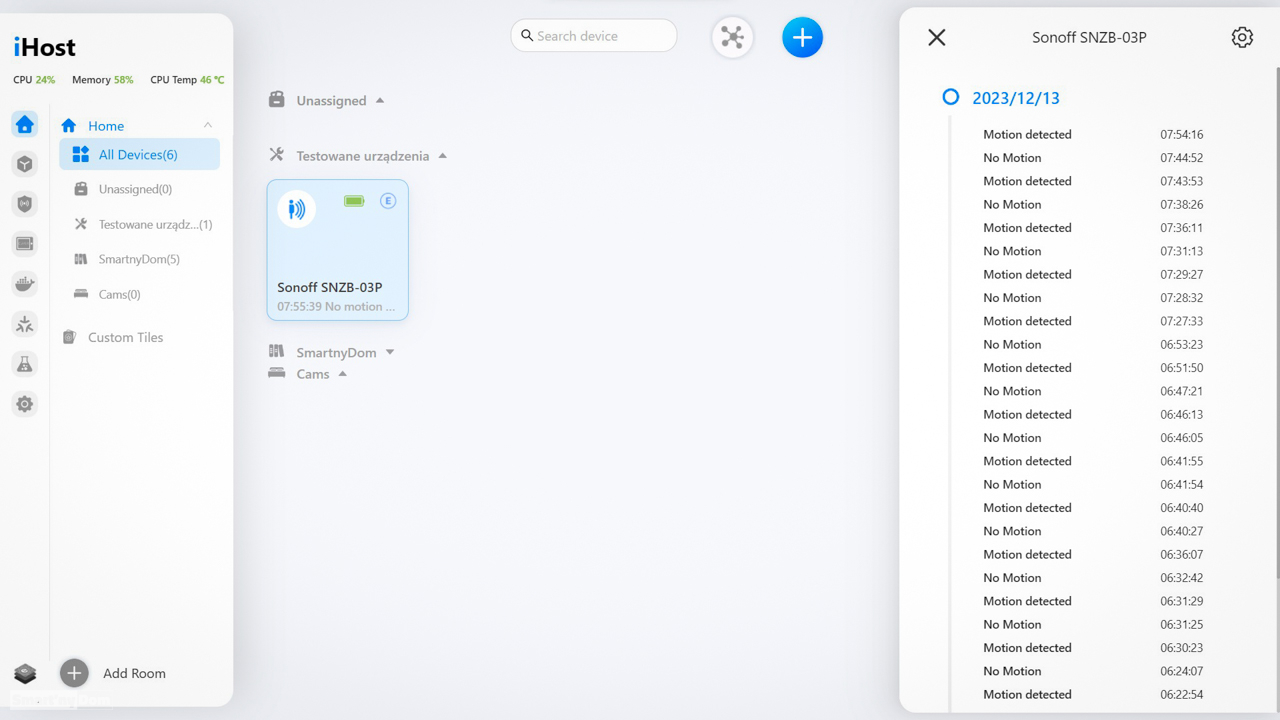
Task: Collapse the Testowane urządzenia section arrow
Action: tap(443, 156)
